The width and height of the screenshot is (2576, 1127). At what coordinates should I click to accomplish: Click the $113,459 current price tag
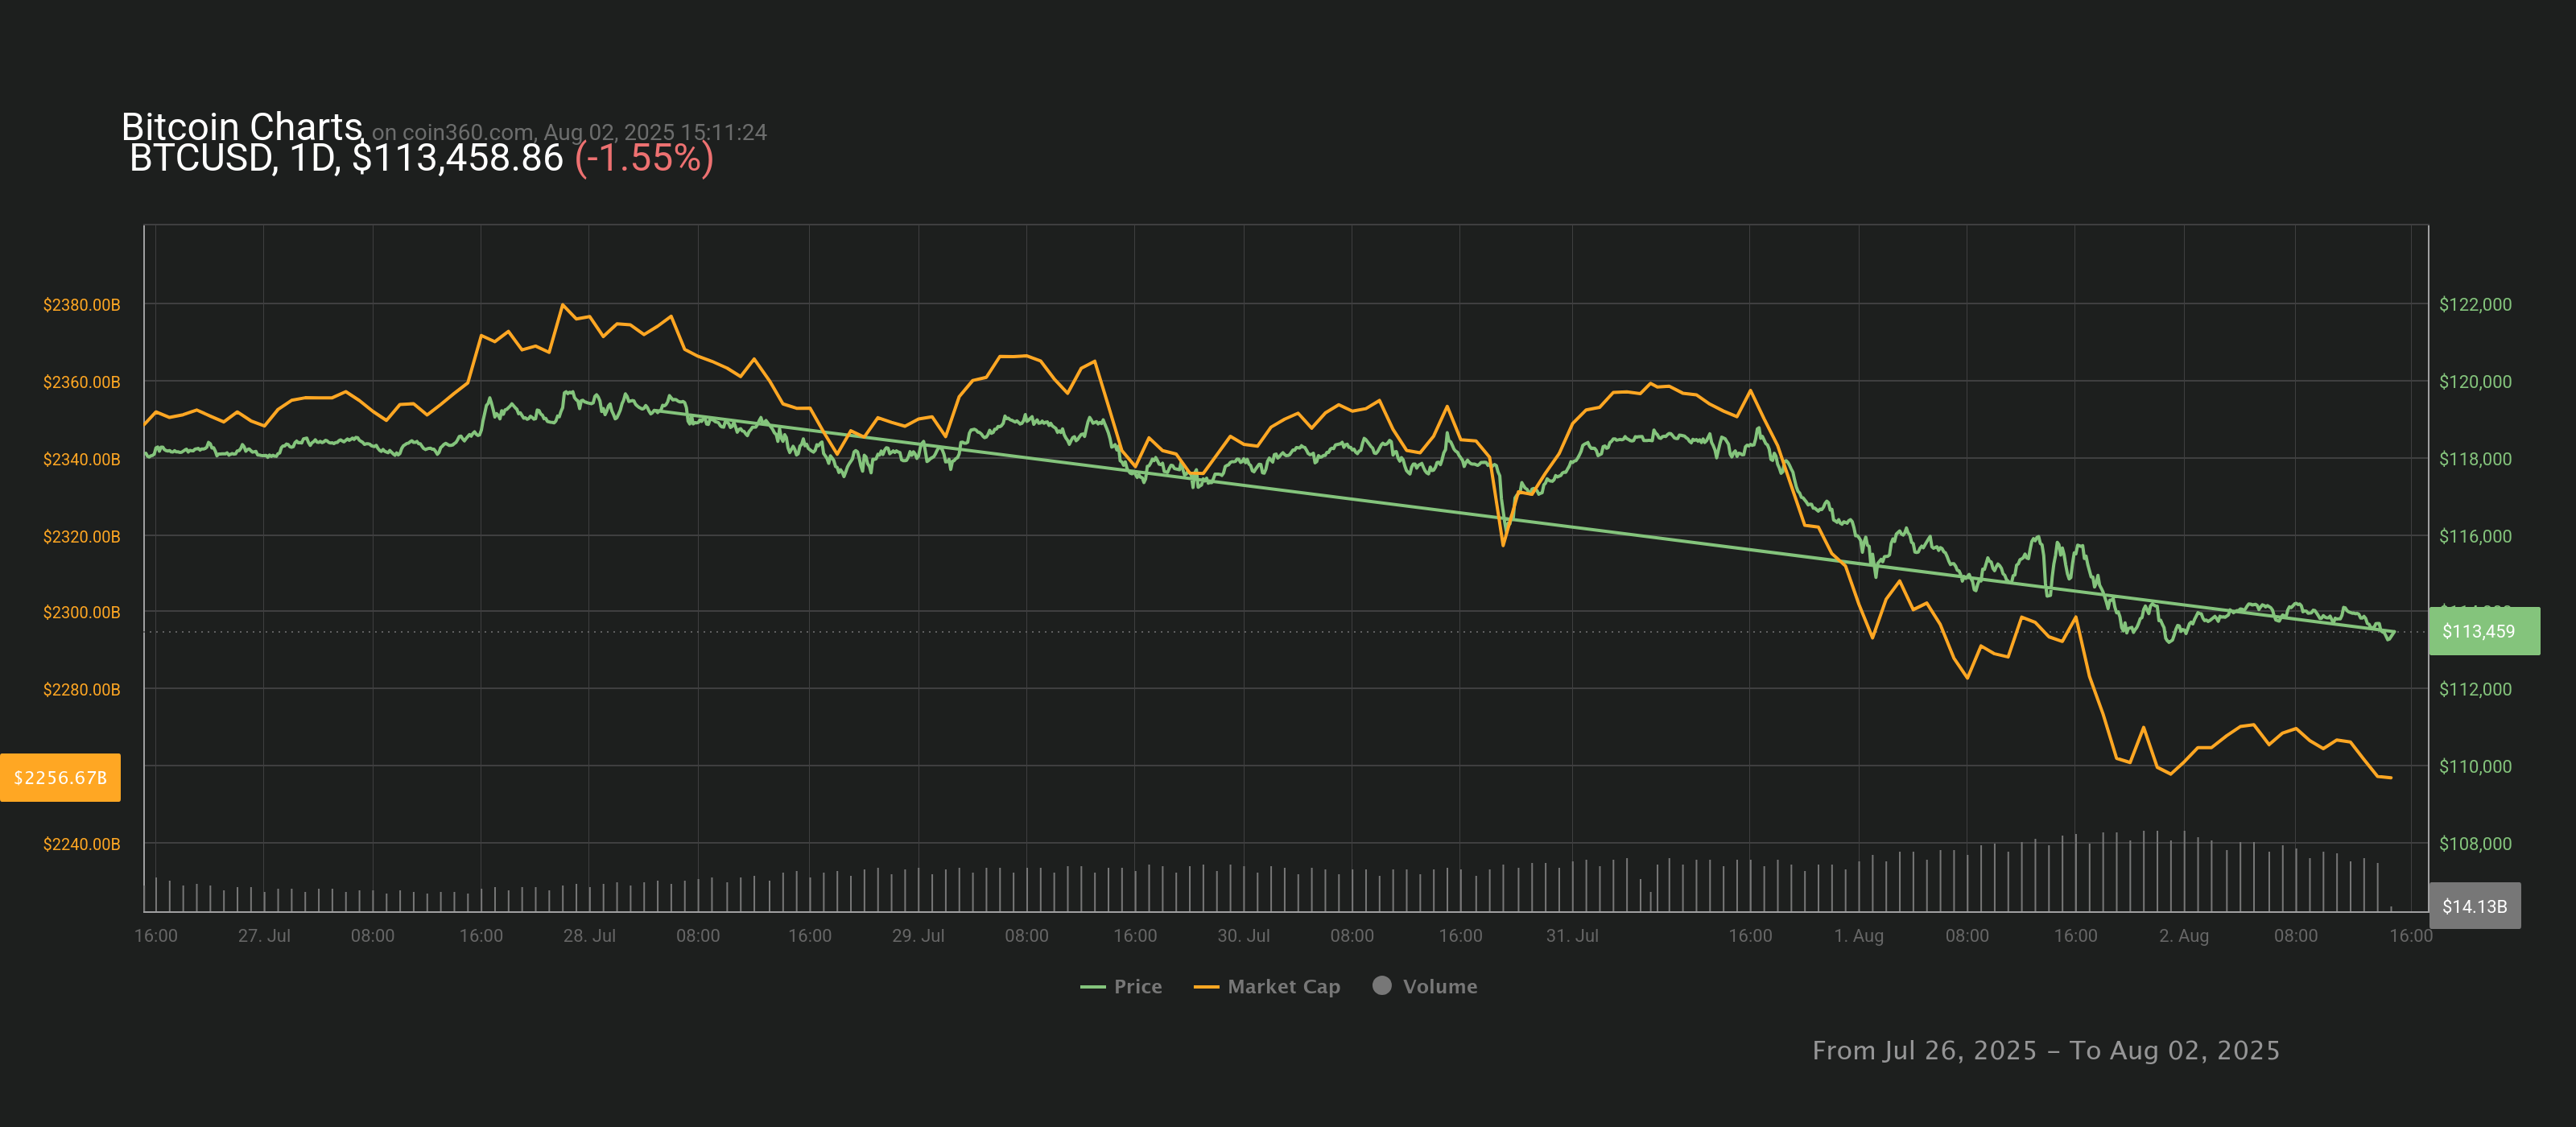click(x=2484, y=631)
